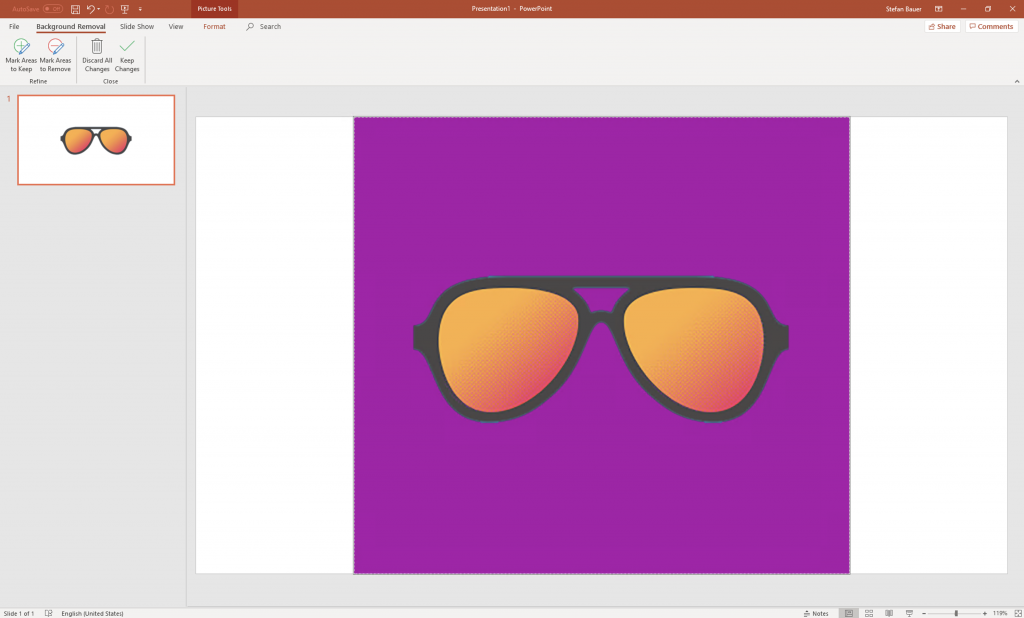Collapse the ribbon with the chevron
This screenshot has height=618, width=1024.
[x=1017, y=82]
